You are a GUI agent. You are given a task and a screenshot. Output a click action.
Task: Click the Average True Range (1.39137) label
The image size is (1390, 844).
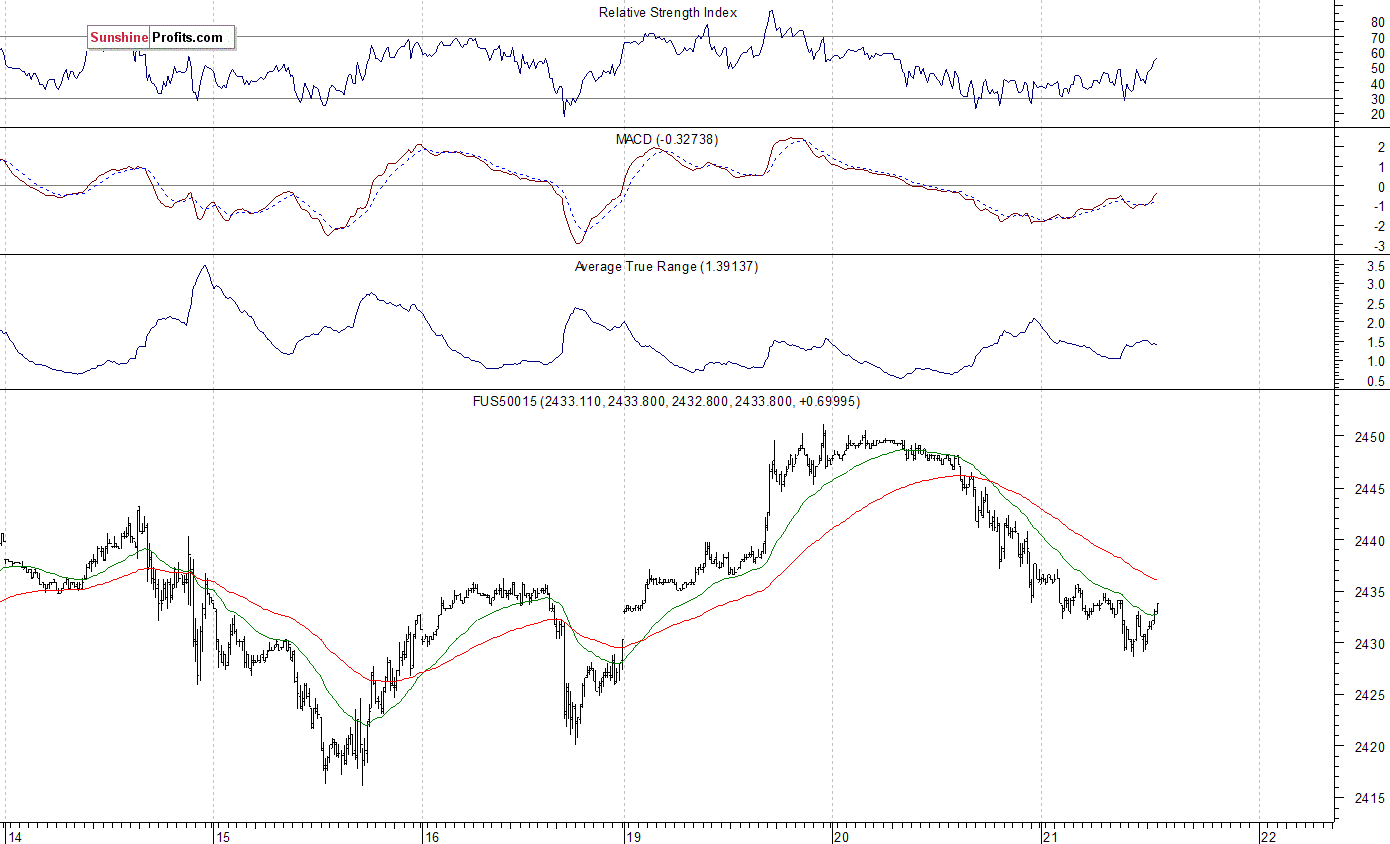pos(666,266)
